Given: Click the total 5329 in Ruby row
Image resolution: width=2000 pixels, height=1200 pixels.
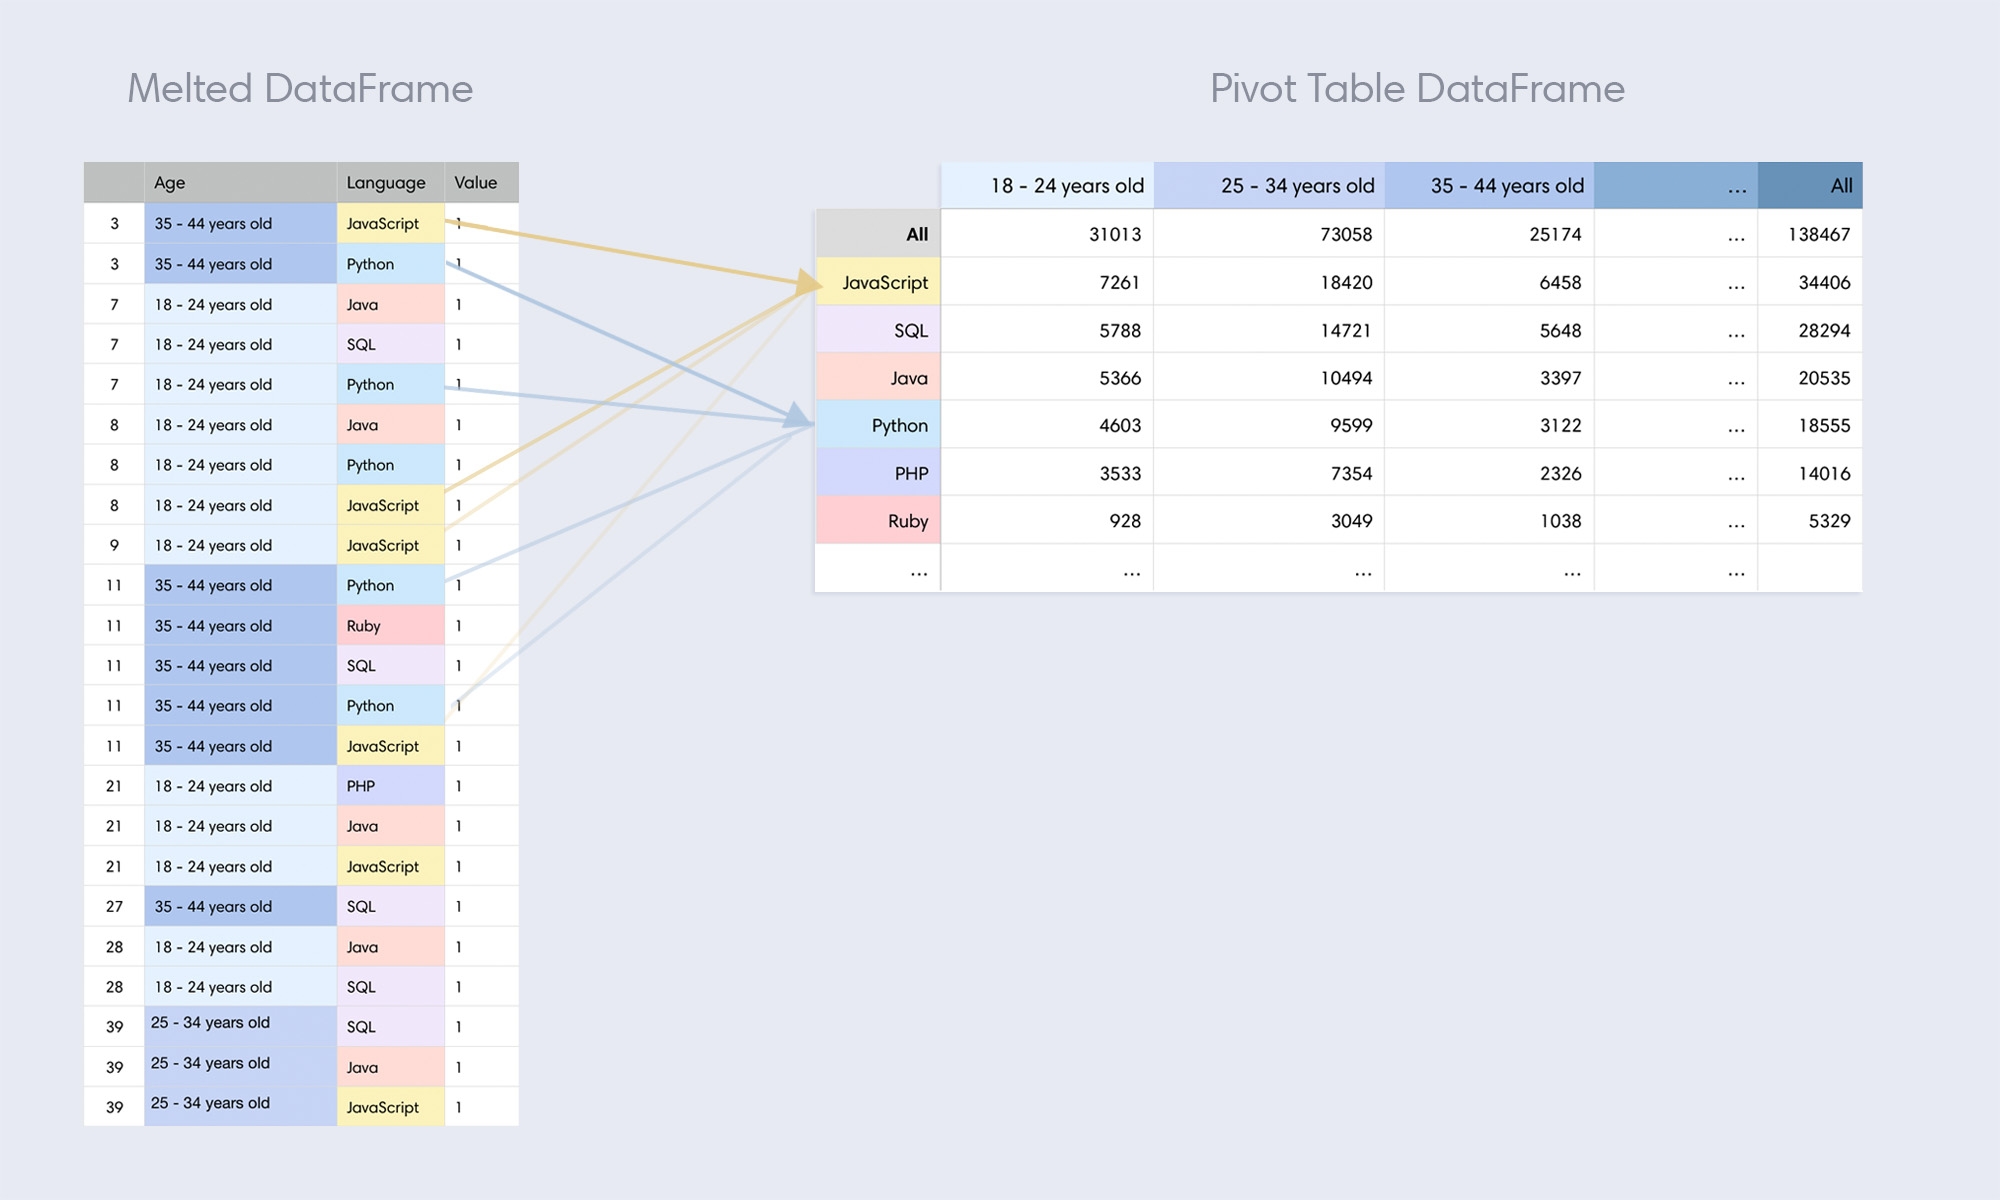Looking at the screenshot, I should coord(1829,520).
